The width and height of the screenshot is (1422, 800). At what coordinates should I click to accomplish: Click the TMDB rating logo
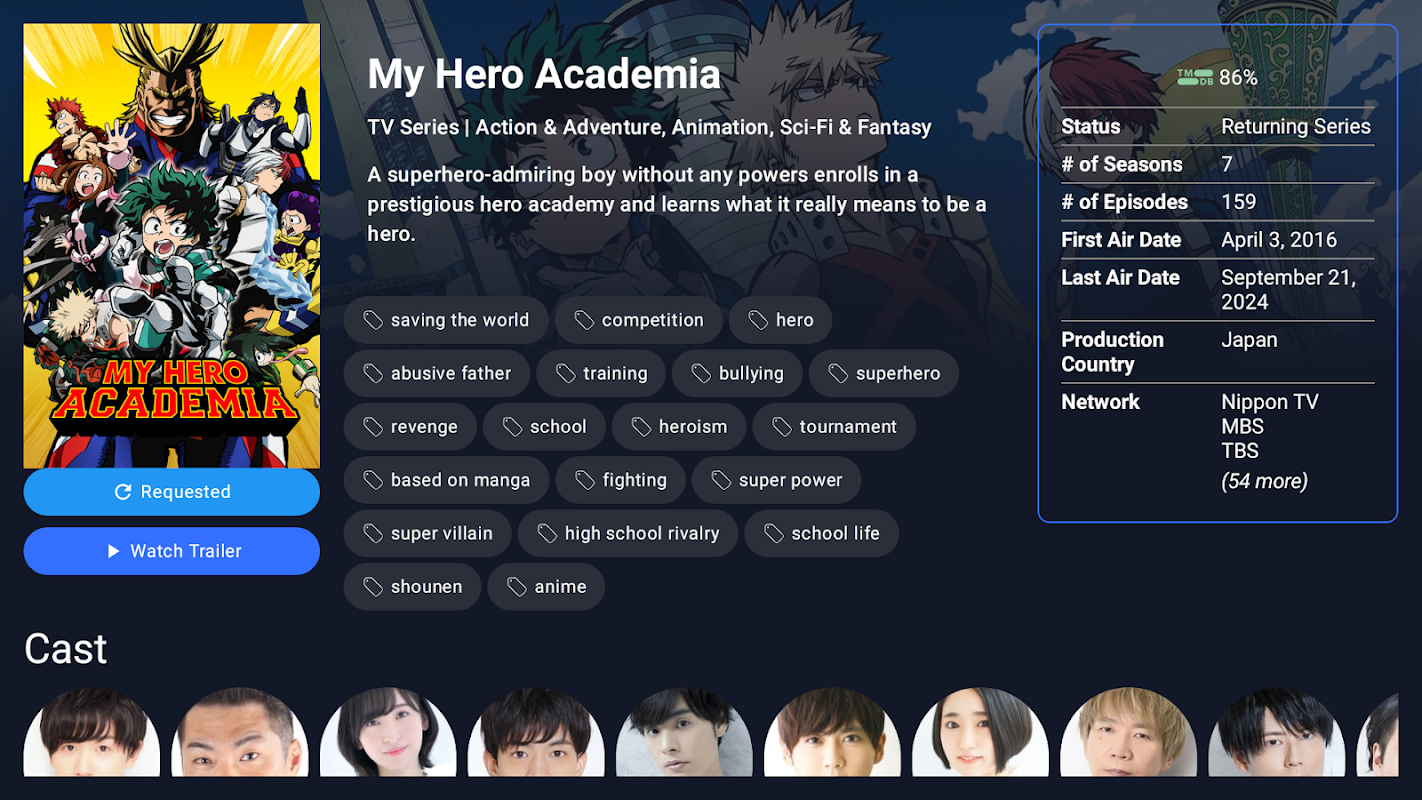pos(1195,77)
